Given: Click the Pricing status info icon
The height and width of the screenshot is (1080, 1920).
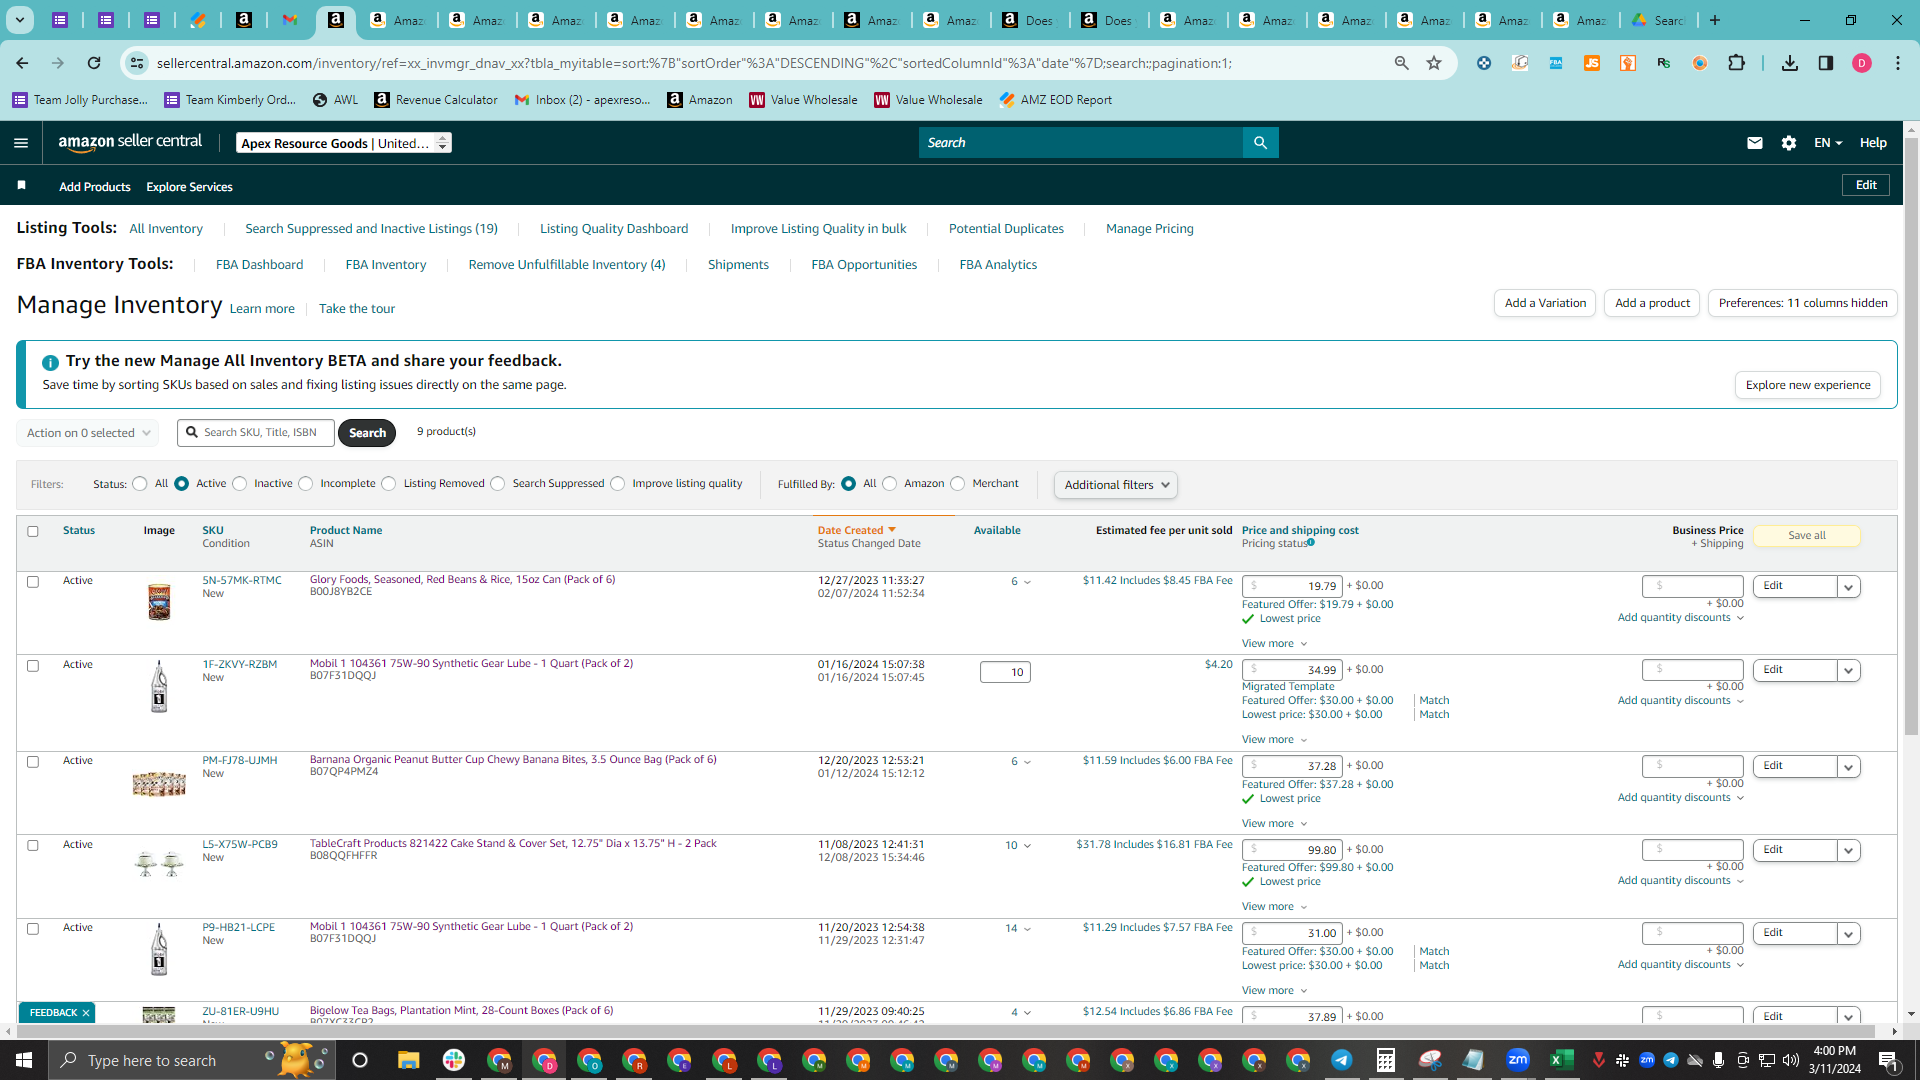Looking at the screenshot, I should [1311, 543].
